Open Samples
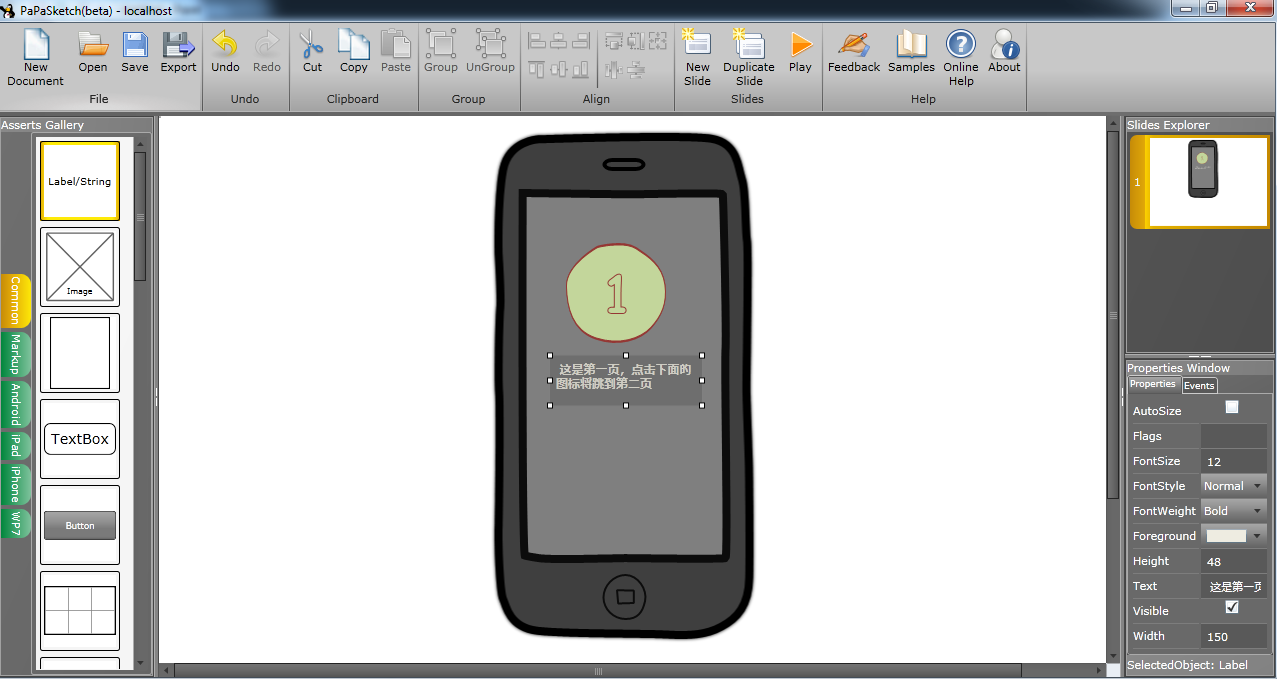This screenshot has height=679, width=1277. pyautogui.click(x=911, y=52)
